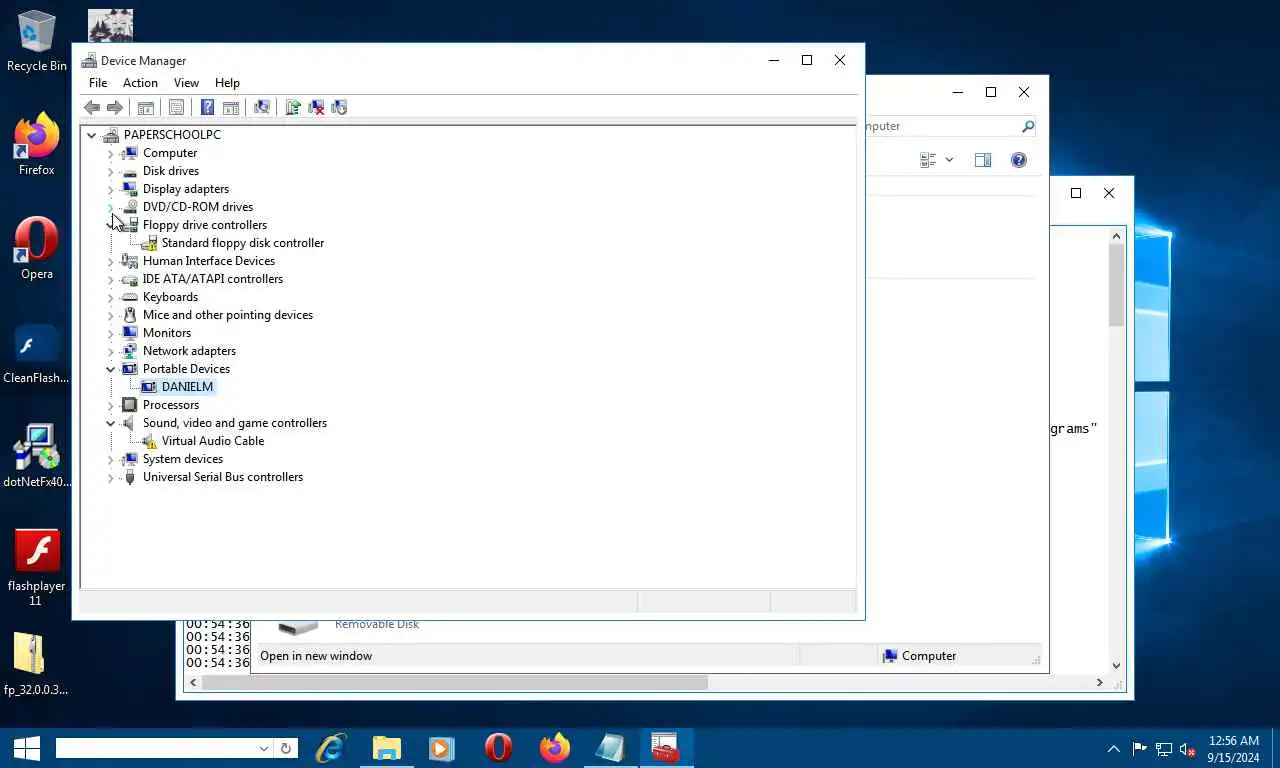Viewport: 1280px width, 768px height.
Task: Click the horizontal scrollbar in the console window
Action: click(455, 683)
